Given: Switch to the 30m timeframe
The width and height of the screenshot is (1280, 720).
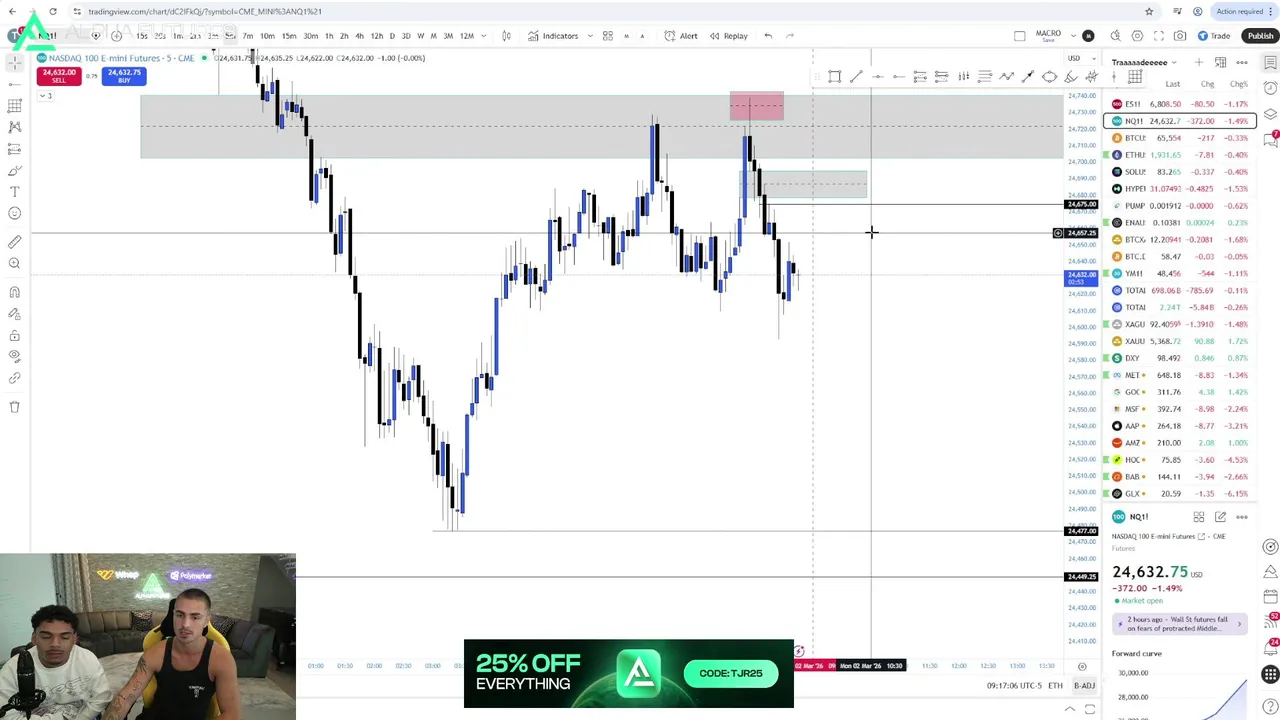Looking at the screenshot, I should pos(310,36).
